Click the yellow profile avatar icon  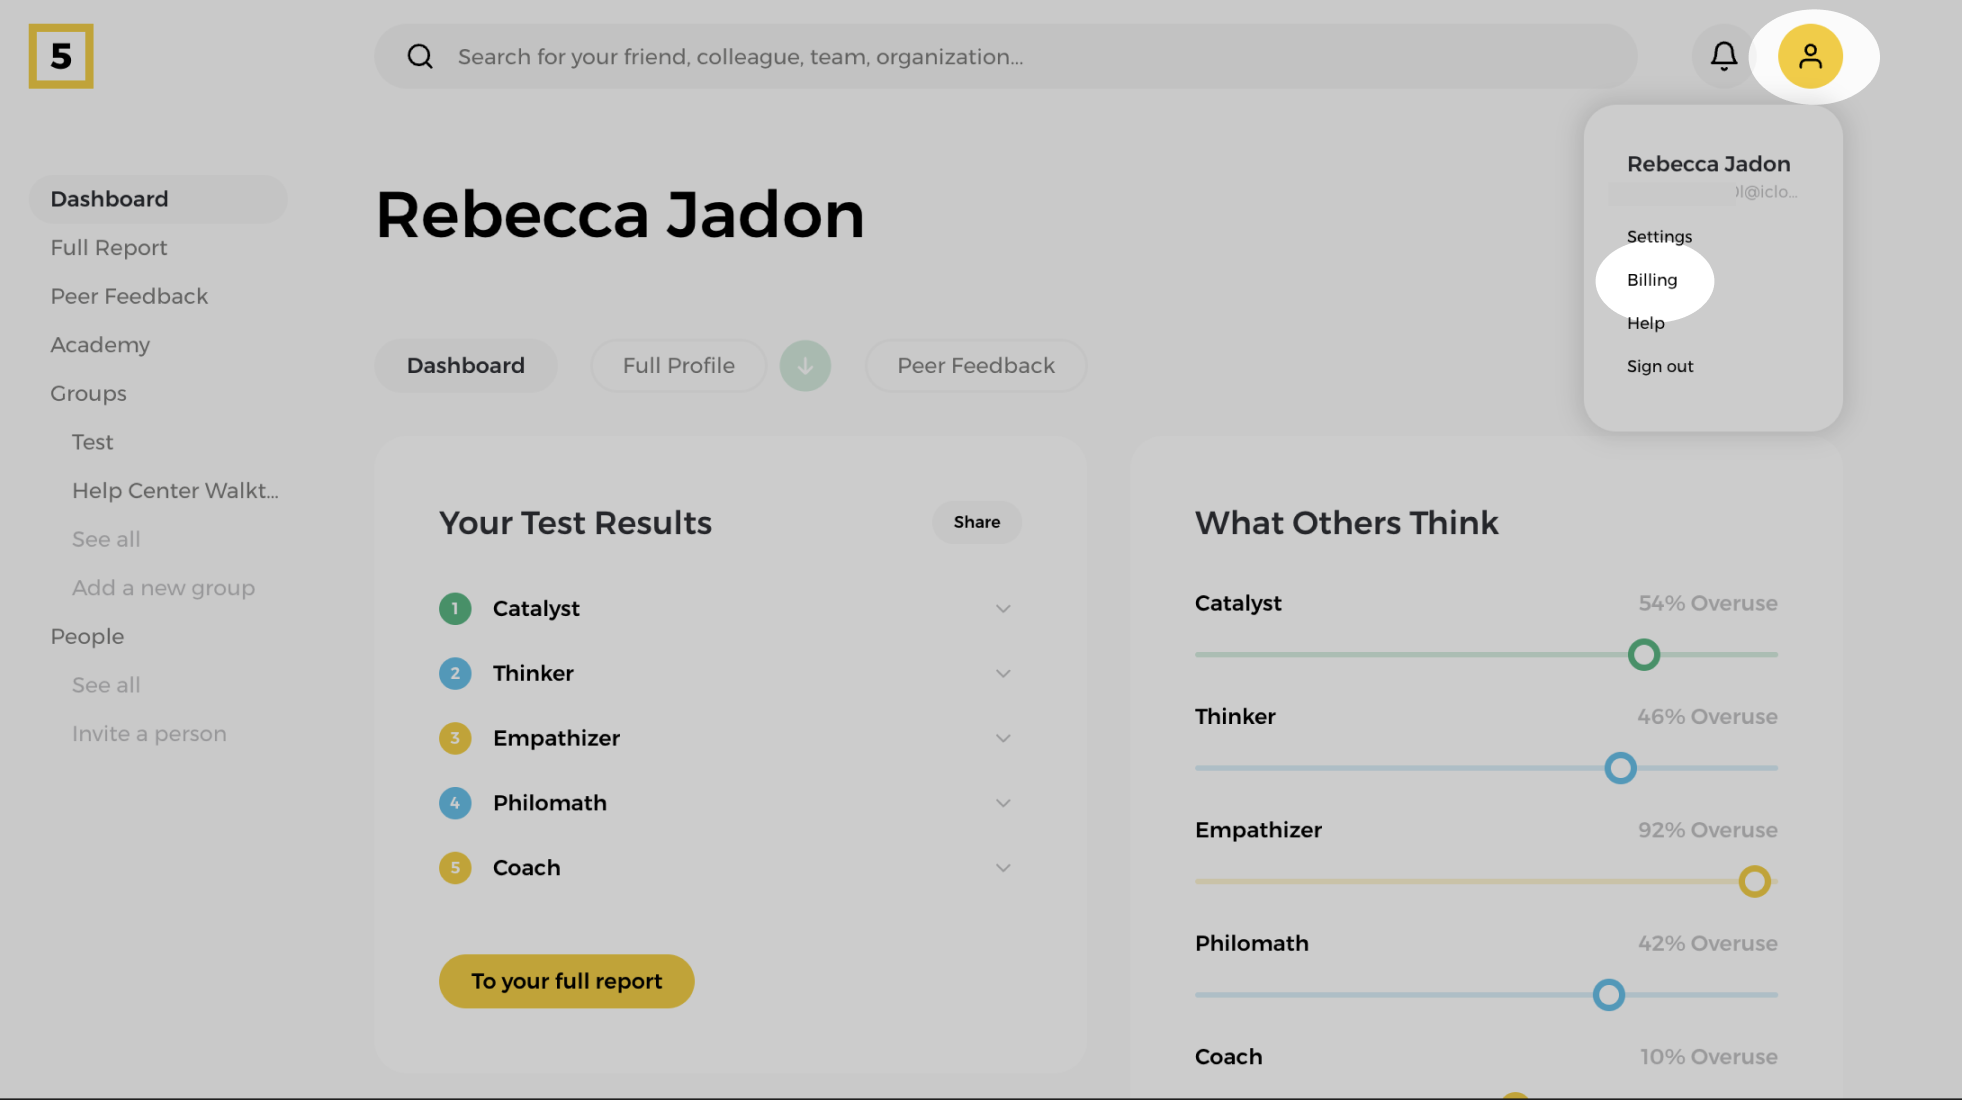tap(1809, 56)
